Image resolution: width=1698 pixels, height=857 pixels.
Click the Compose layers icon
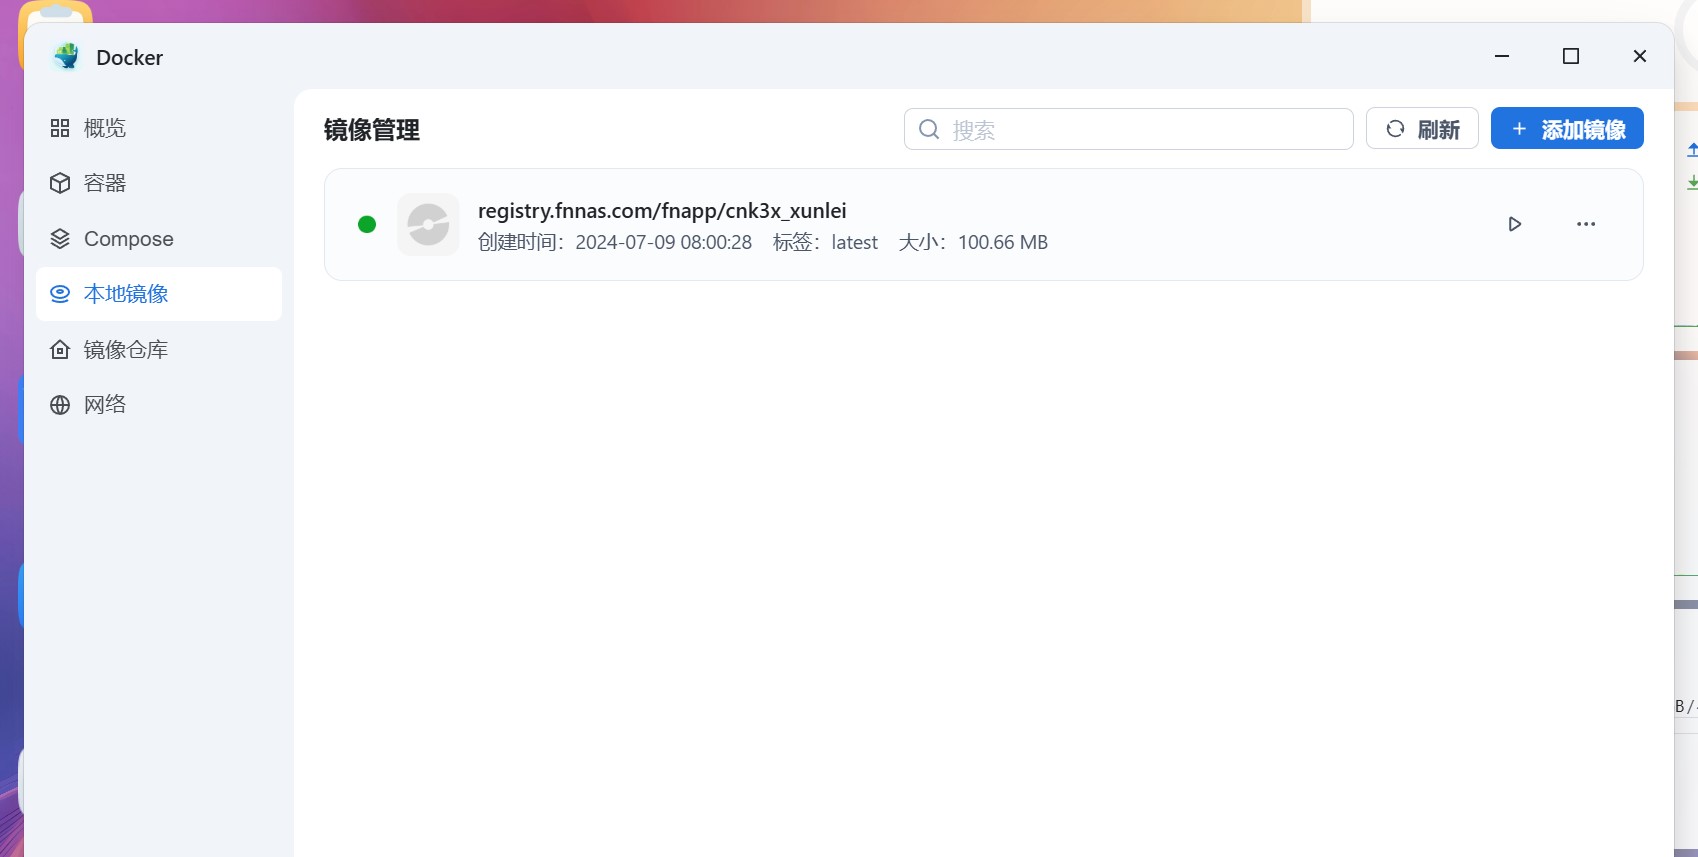pyautogui.click(x=60, y=239)
